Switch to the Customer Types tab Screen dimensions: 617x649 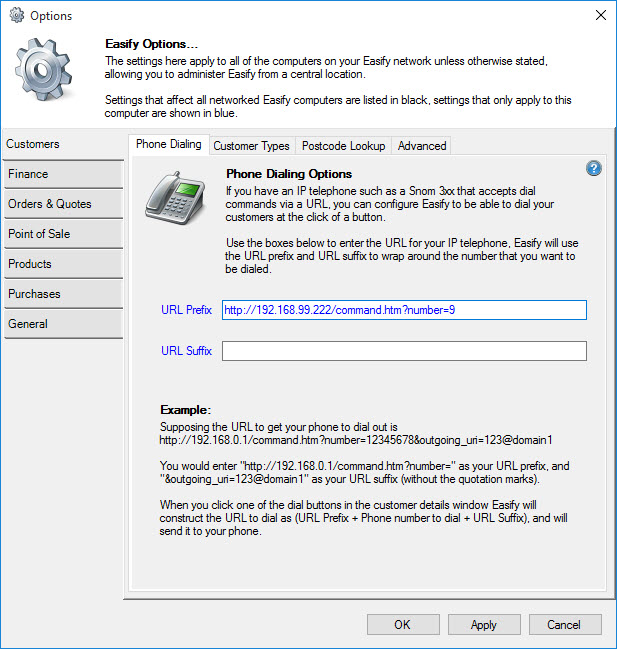point(251,146)
